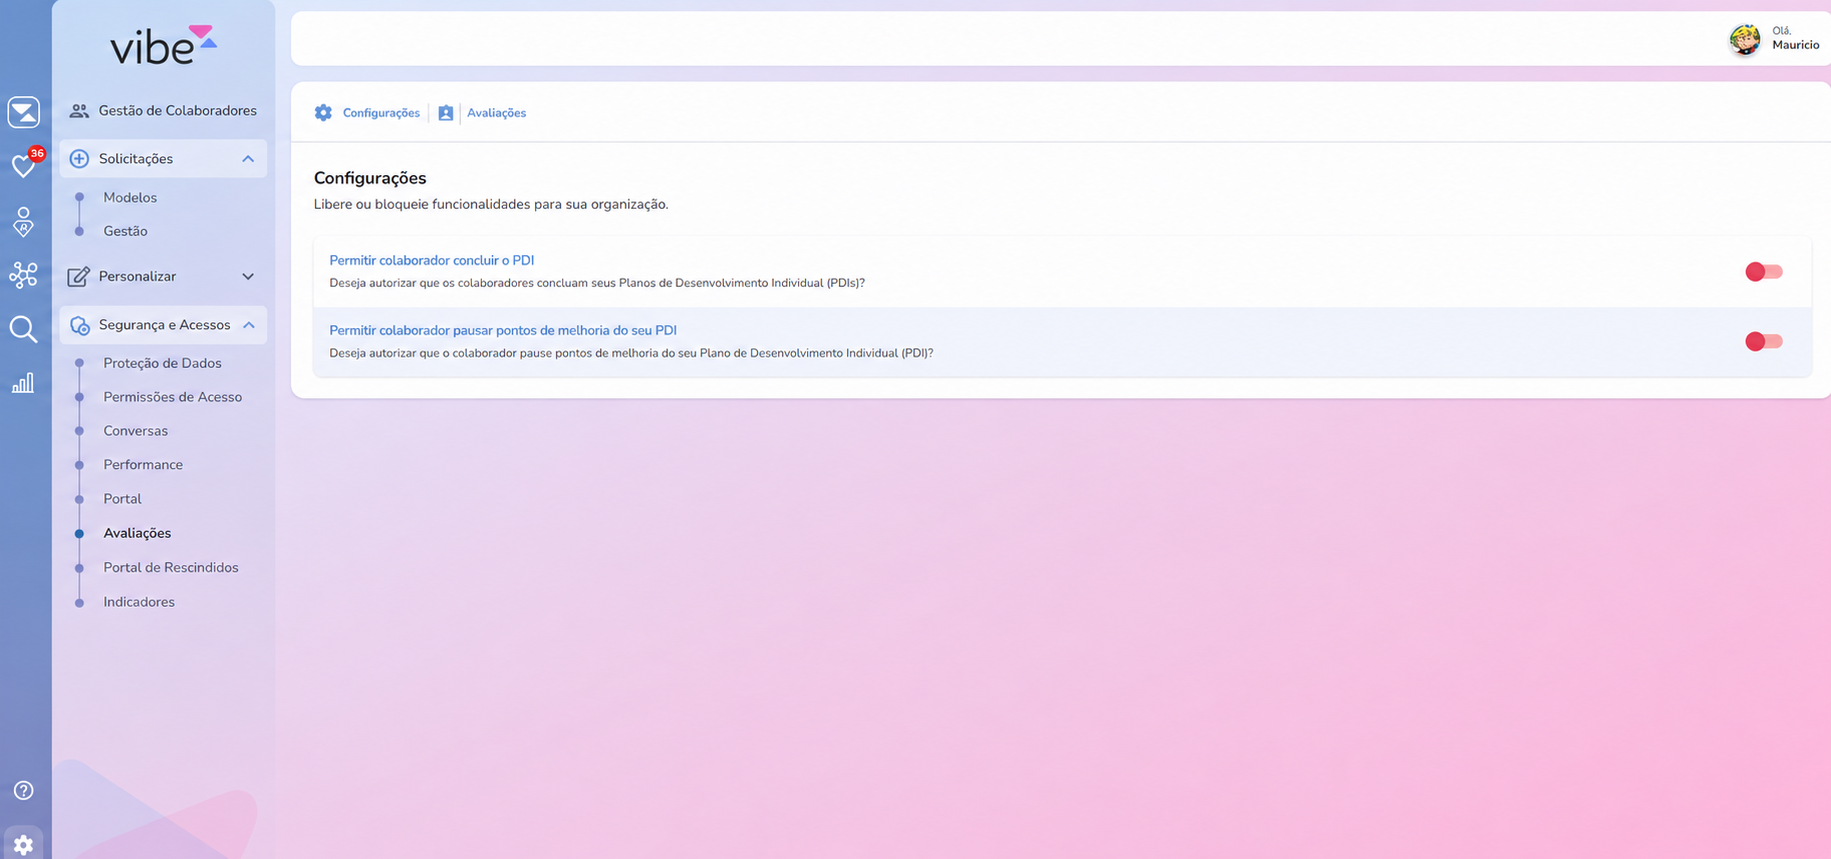1831x859 pixels.
Task: Open Mauricio's user avatar
Action: [x=1745, y=39]
